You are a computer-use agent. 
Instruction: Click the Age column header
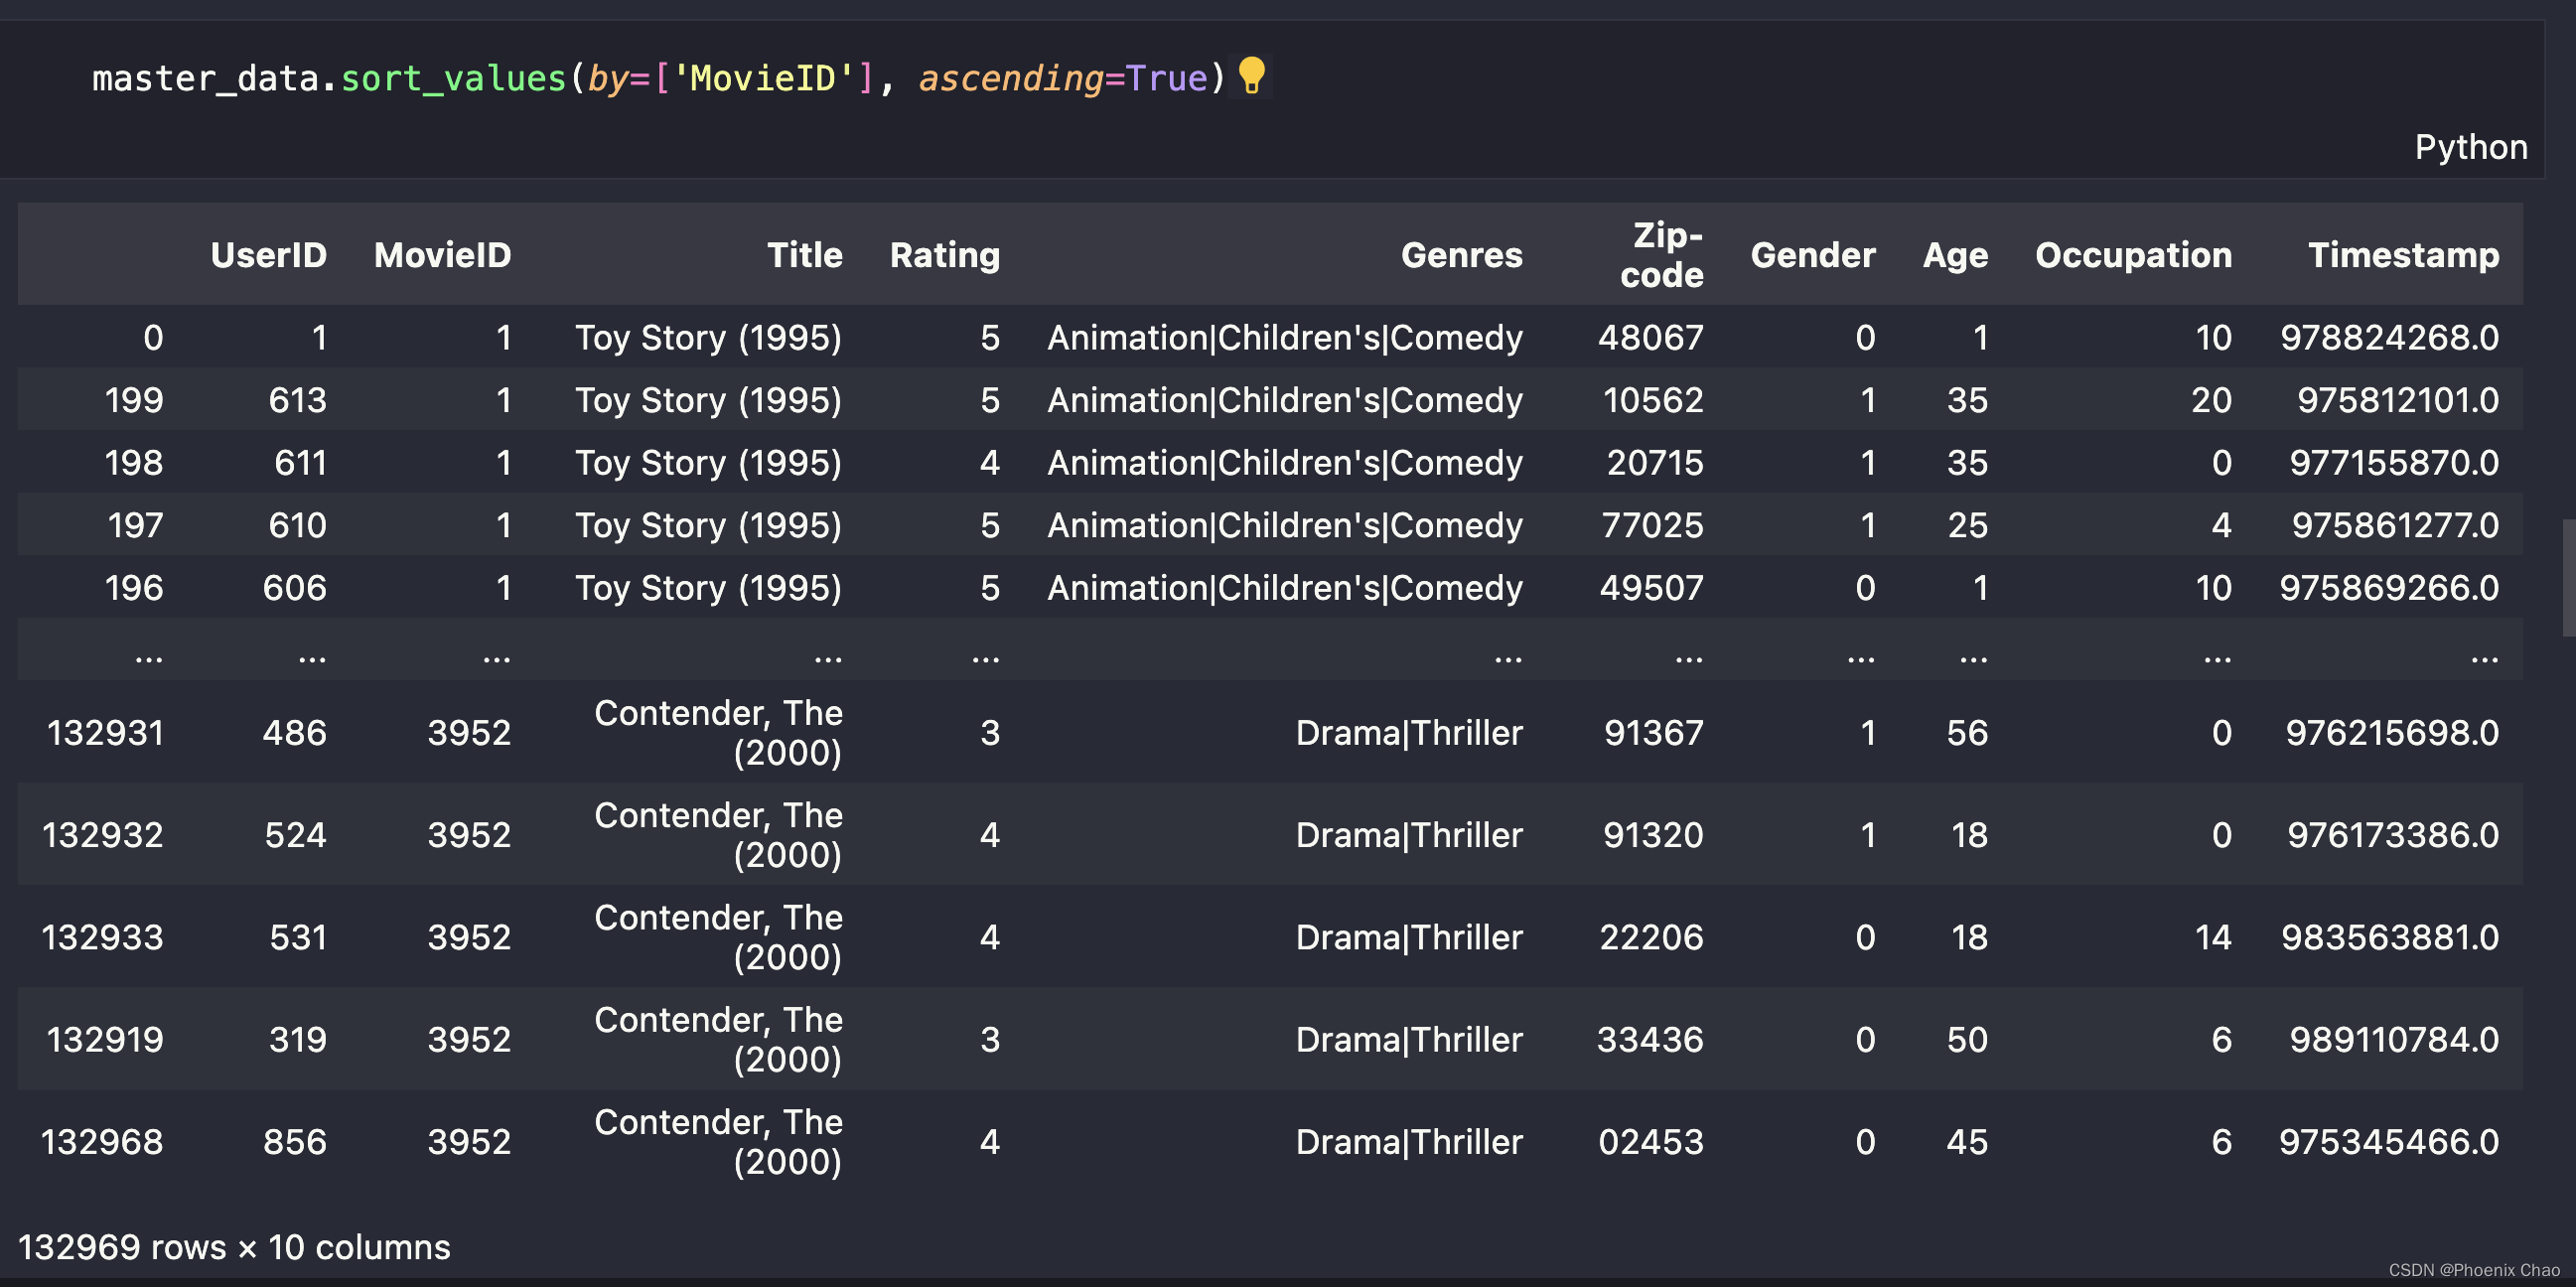pos(1954,255)
